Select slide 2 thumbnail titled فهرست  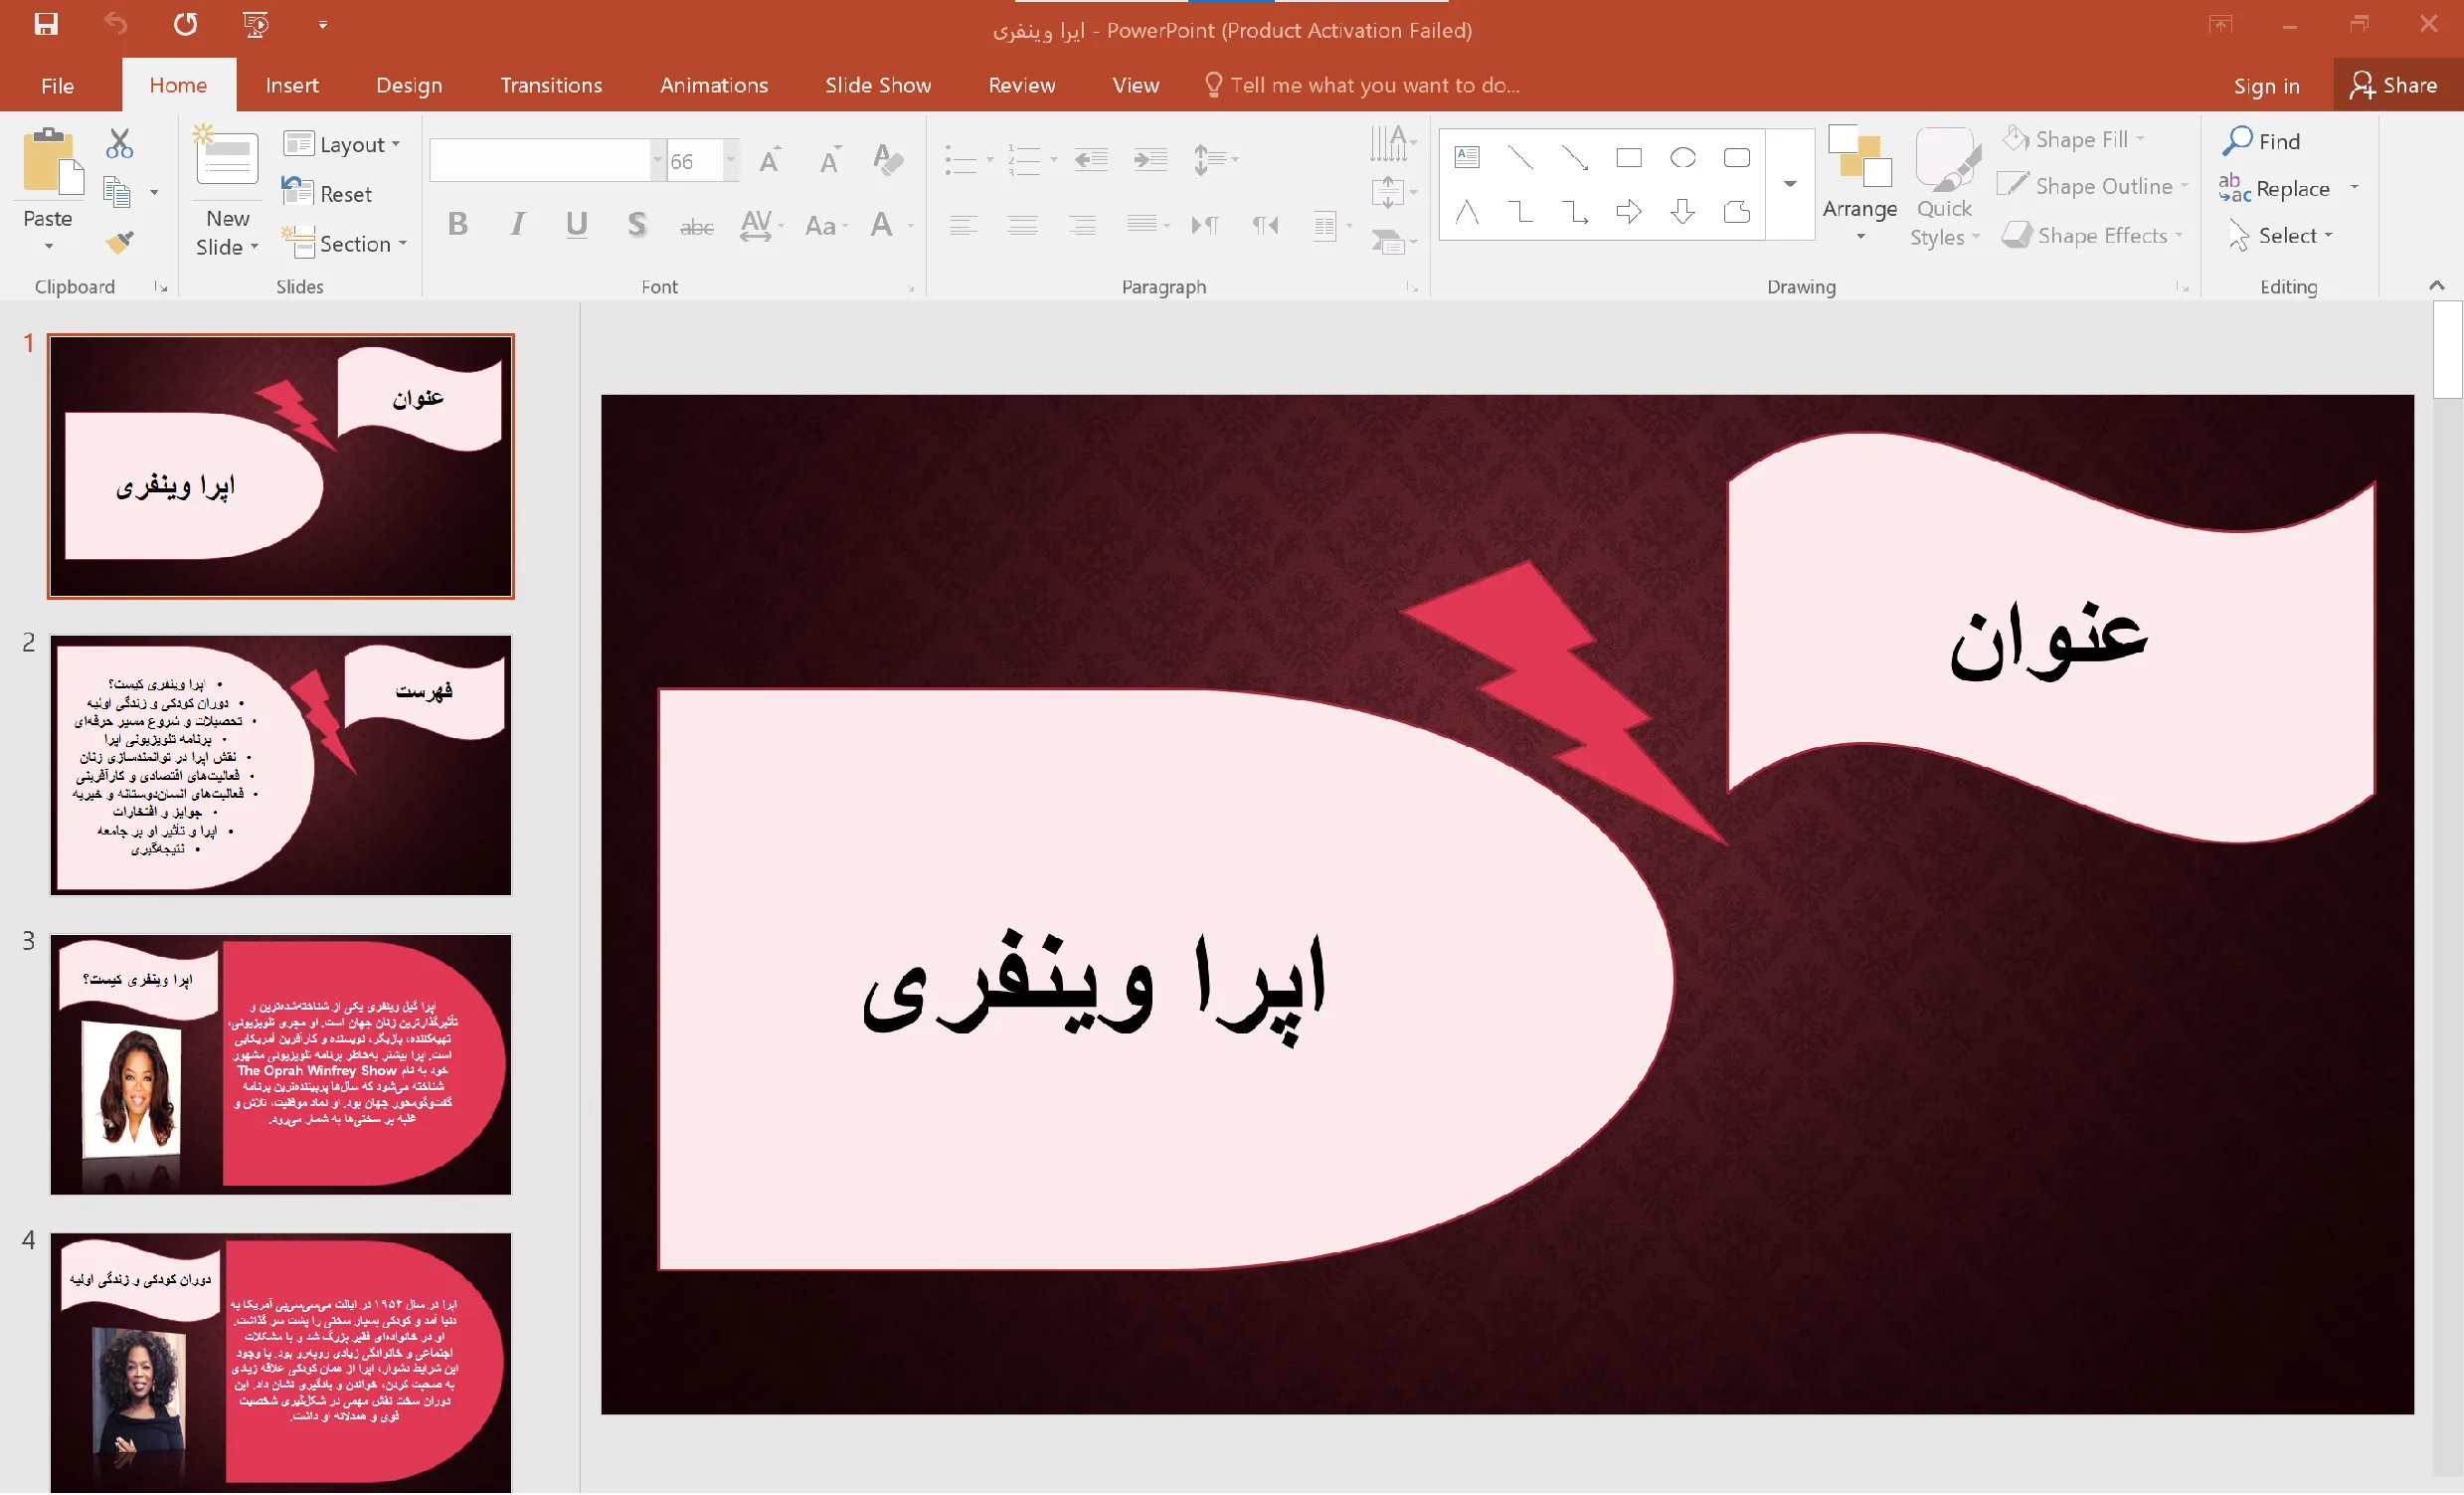(281, 765)
